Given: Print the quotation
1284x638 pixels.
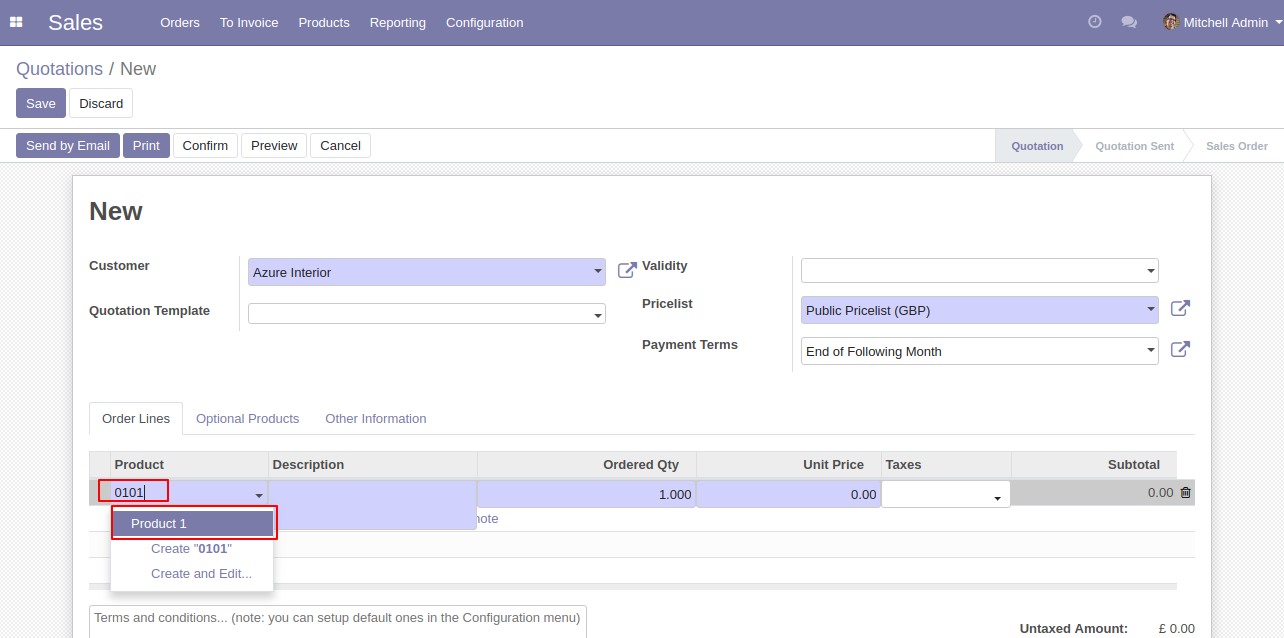Looking at the screenshot, I should 146,146.
